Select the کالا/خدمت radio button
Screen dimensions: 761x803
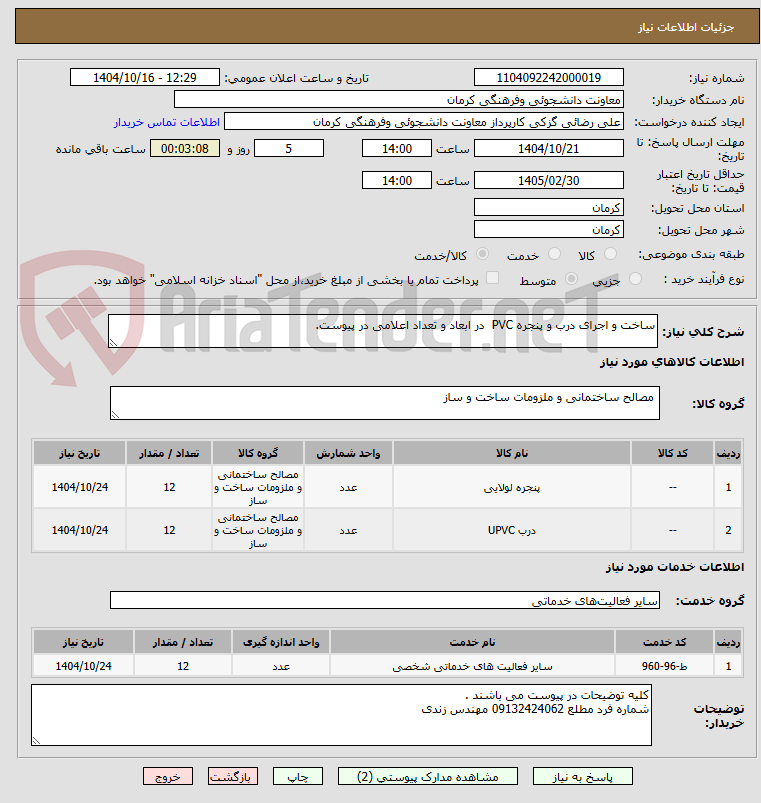(482, 253)
